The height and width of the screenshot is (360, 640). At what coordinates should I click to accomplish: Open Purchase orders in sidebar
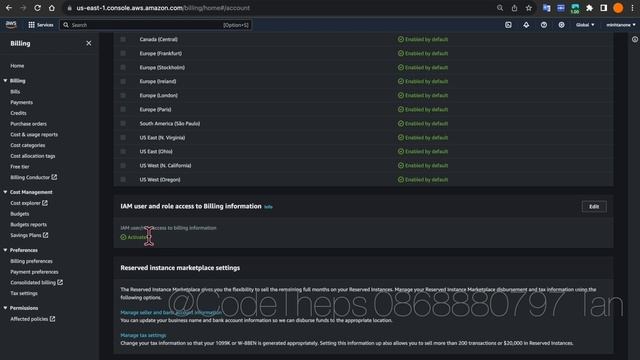pos(29,124)
